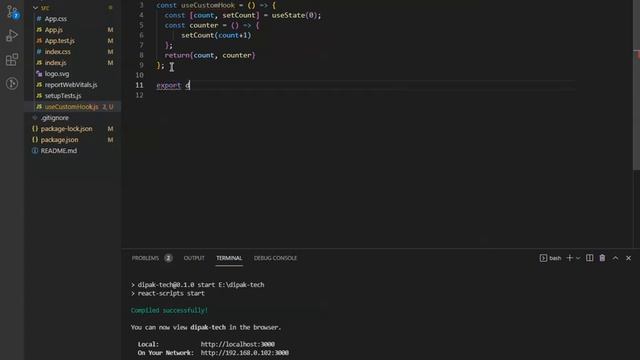
Task: Click the curly braces icon beside package.json
Action: coord(35,140)
